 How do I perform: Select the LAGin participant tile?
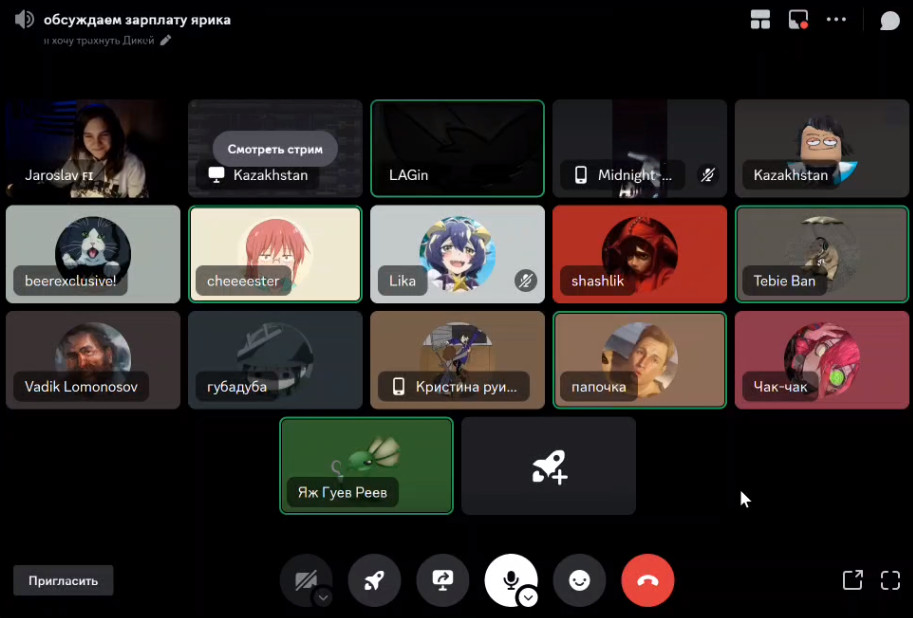pos(458,149)
